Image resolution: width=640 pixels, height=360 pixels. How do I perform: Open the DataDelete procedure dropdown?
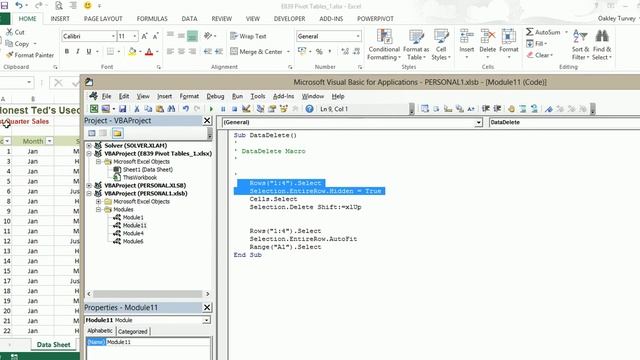(564, 122)
